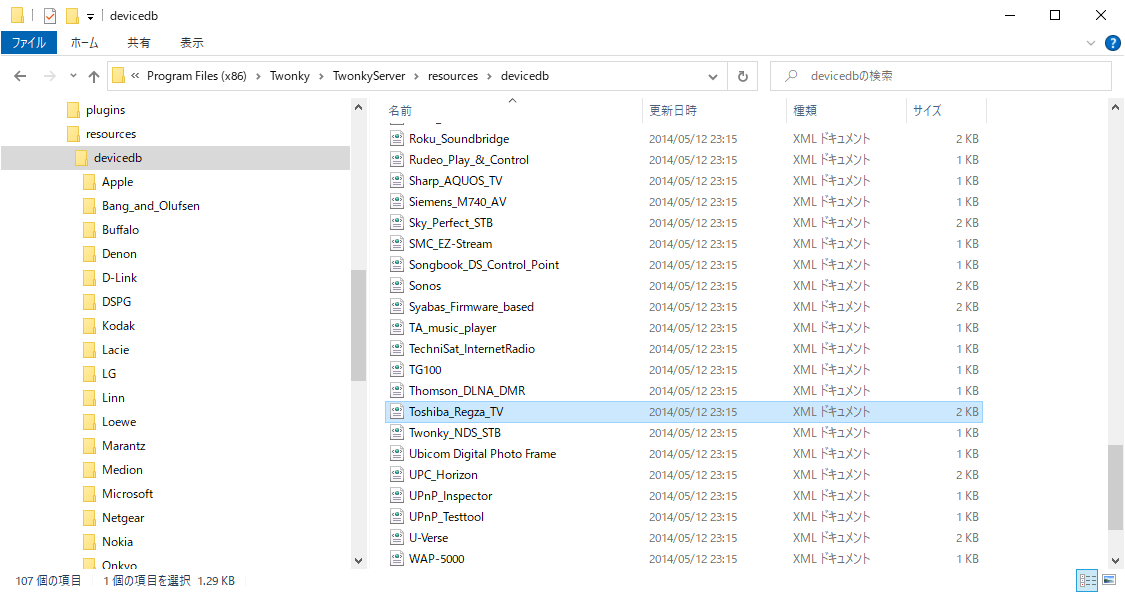Click resources breadcrumb in address bar
Image resolution: width=1125 pixels, height=593 pixels.
pyautogui.click(x=453, y=76)
